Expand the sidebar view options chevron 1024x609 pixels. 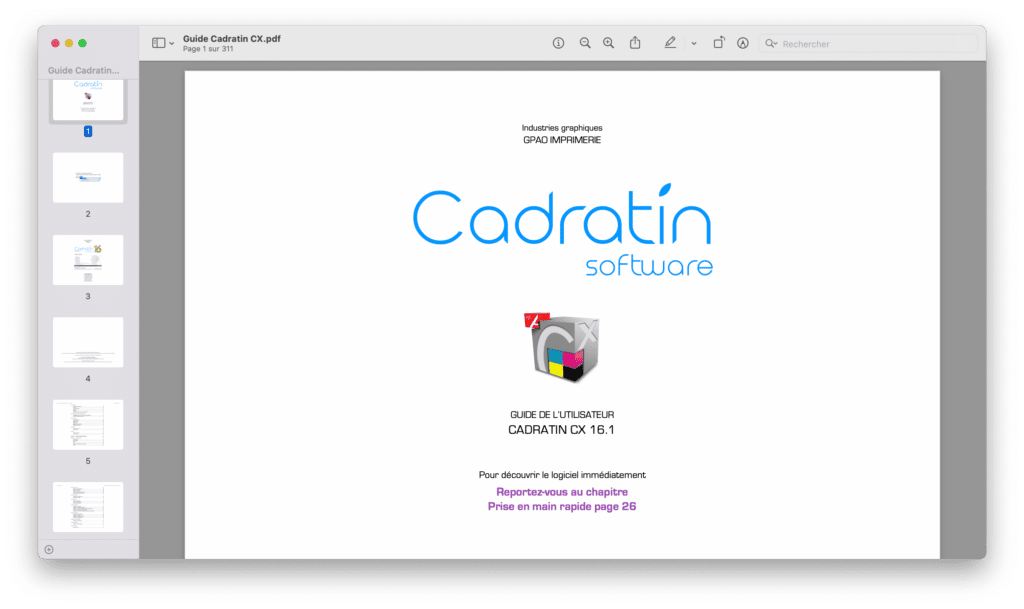172,44
